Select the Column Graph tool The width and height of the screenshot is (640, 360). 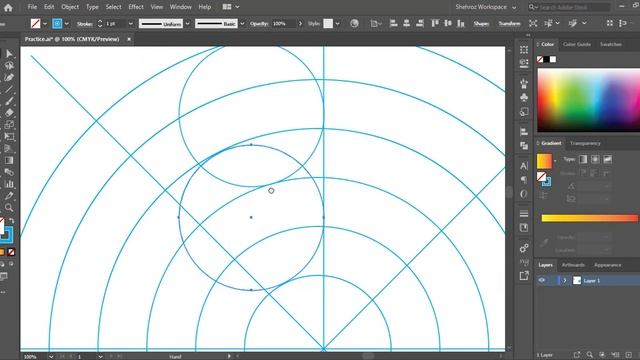pyautogui.click(x=9, y=184)
